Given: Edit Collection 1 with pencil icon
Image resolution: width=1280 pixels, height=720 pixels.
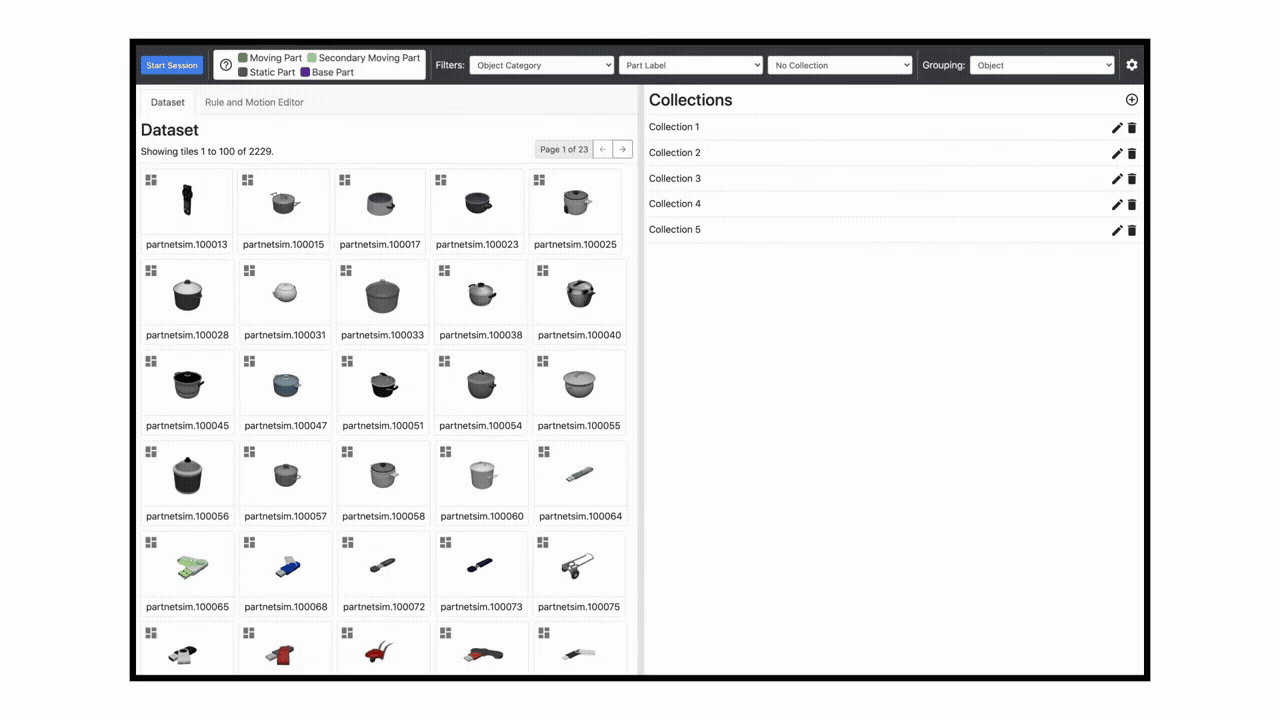Looking at the screenshot, I should [1117, 128].
